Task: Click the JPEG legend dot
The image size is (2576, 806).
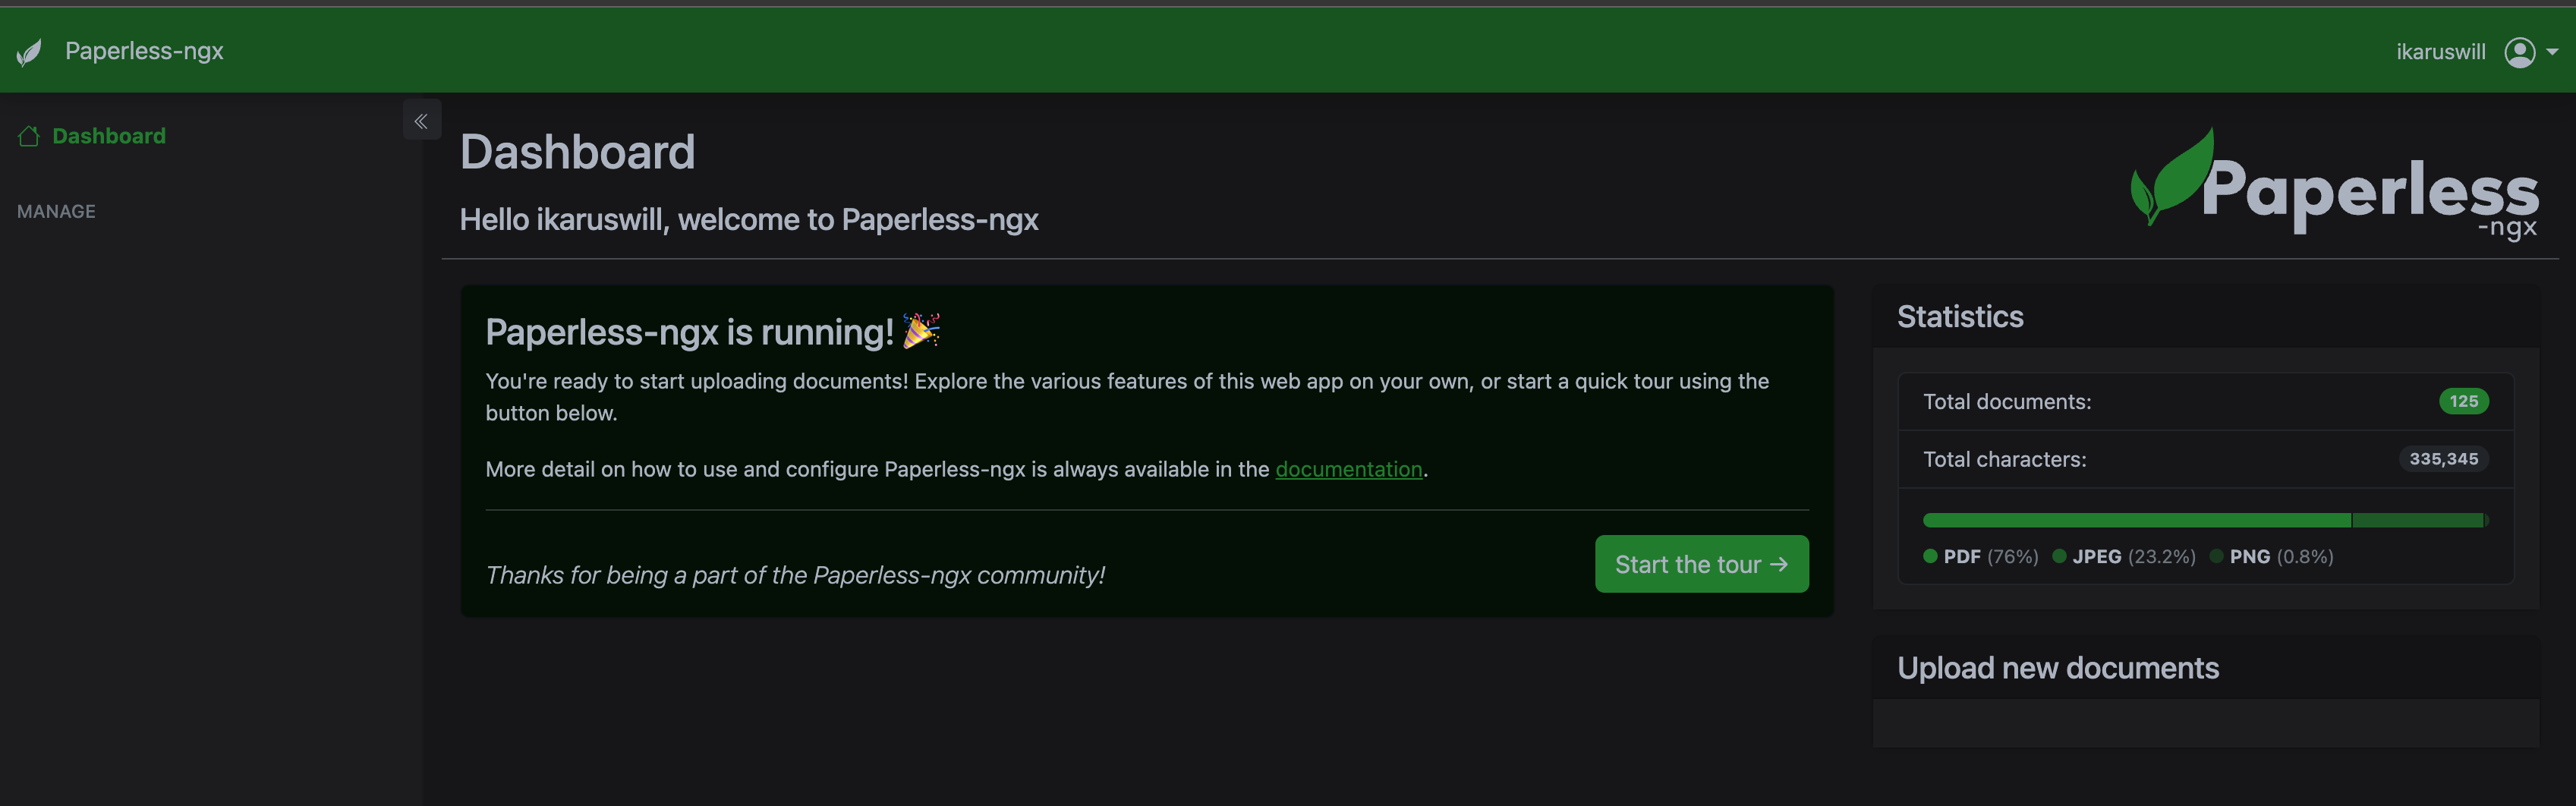Action: (2061, 556)
